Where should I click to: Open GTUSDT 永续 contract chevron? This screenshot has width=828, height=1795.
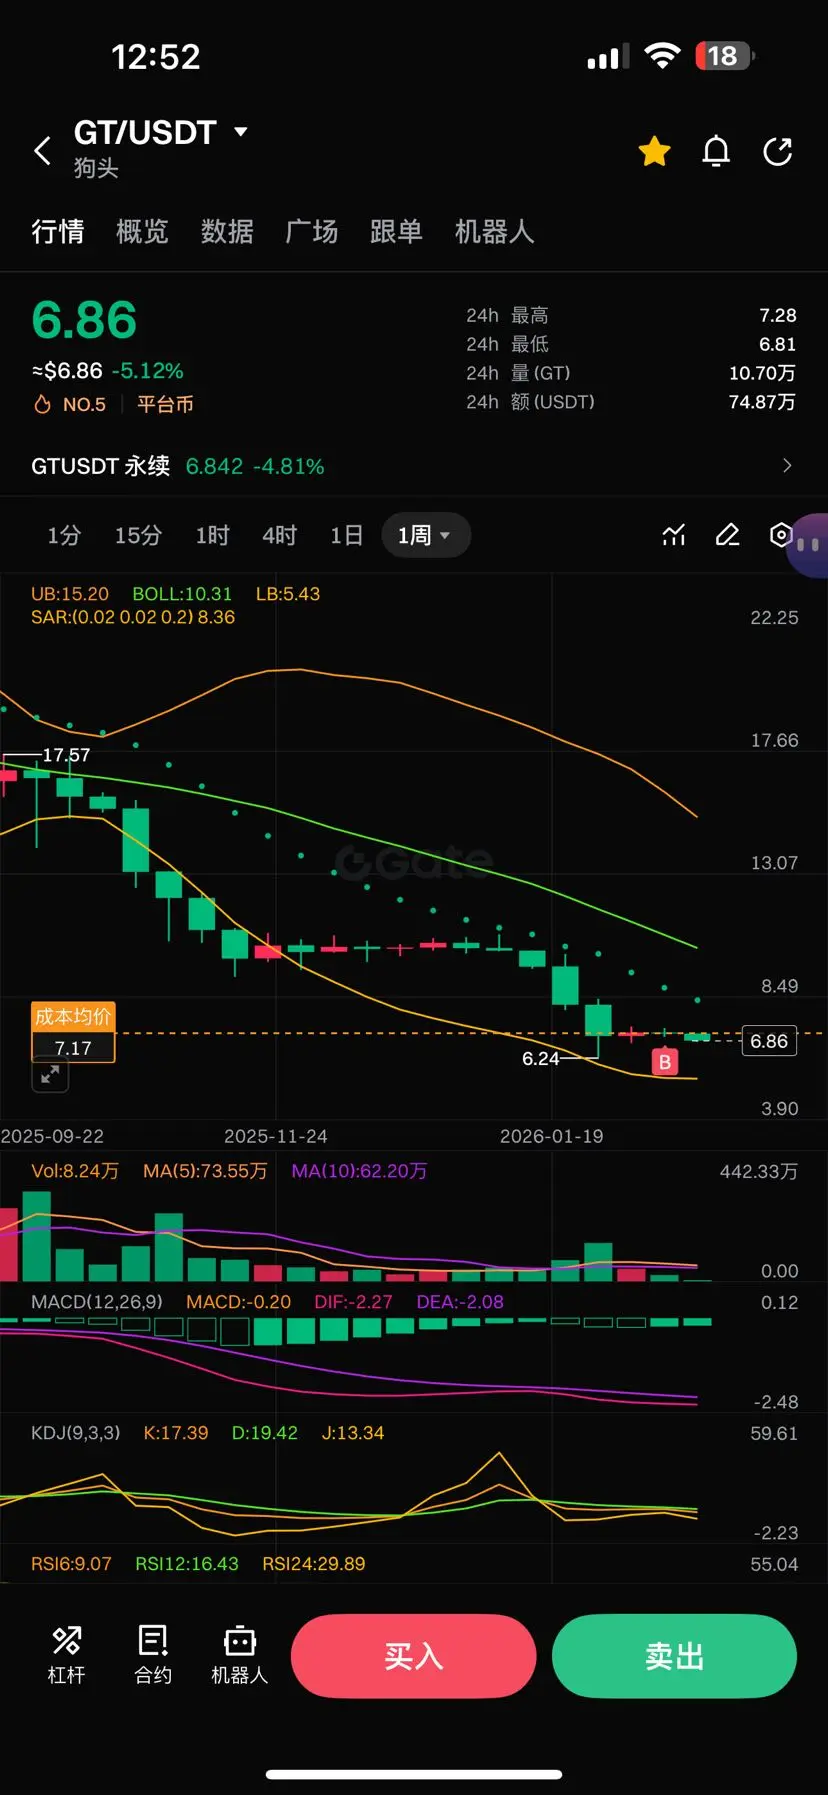tap(787, 465)
